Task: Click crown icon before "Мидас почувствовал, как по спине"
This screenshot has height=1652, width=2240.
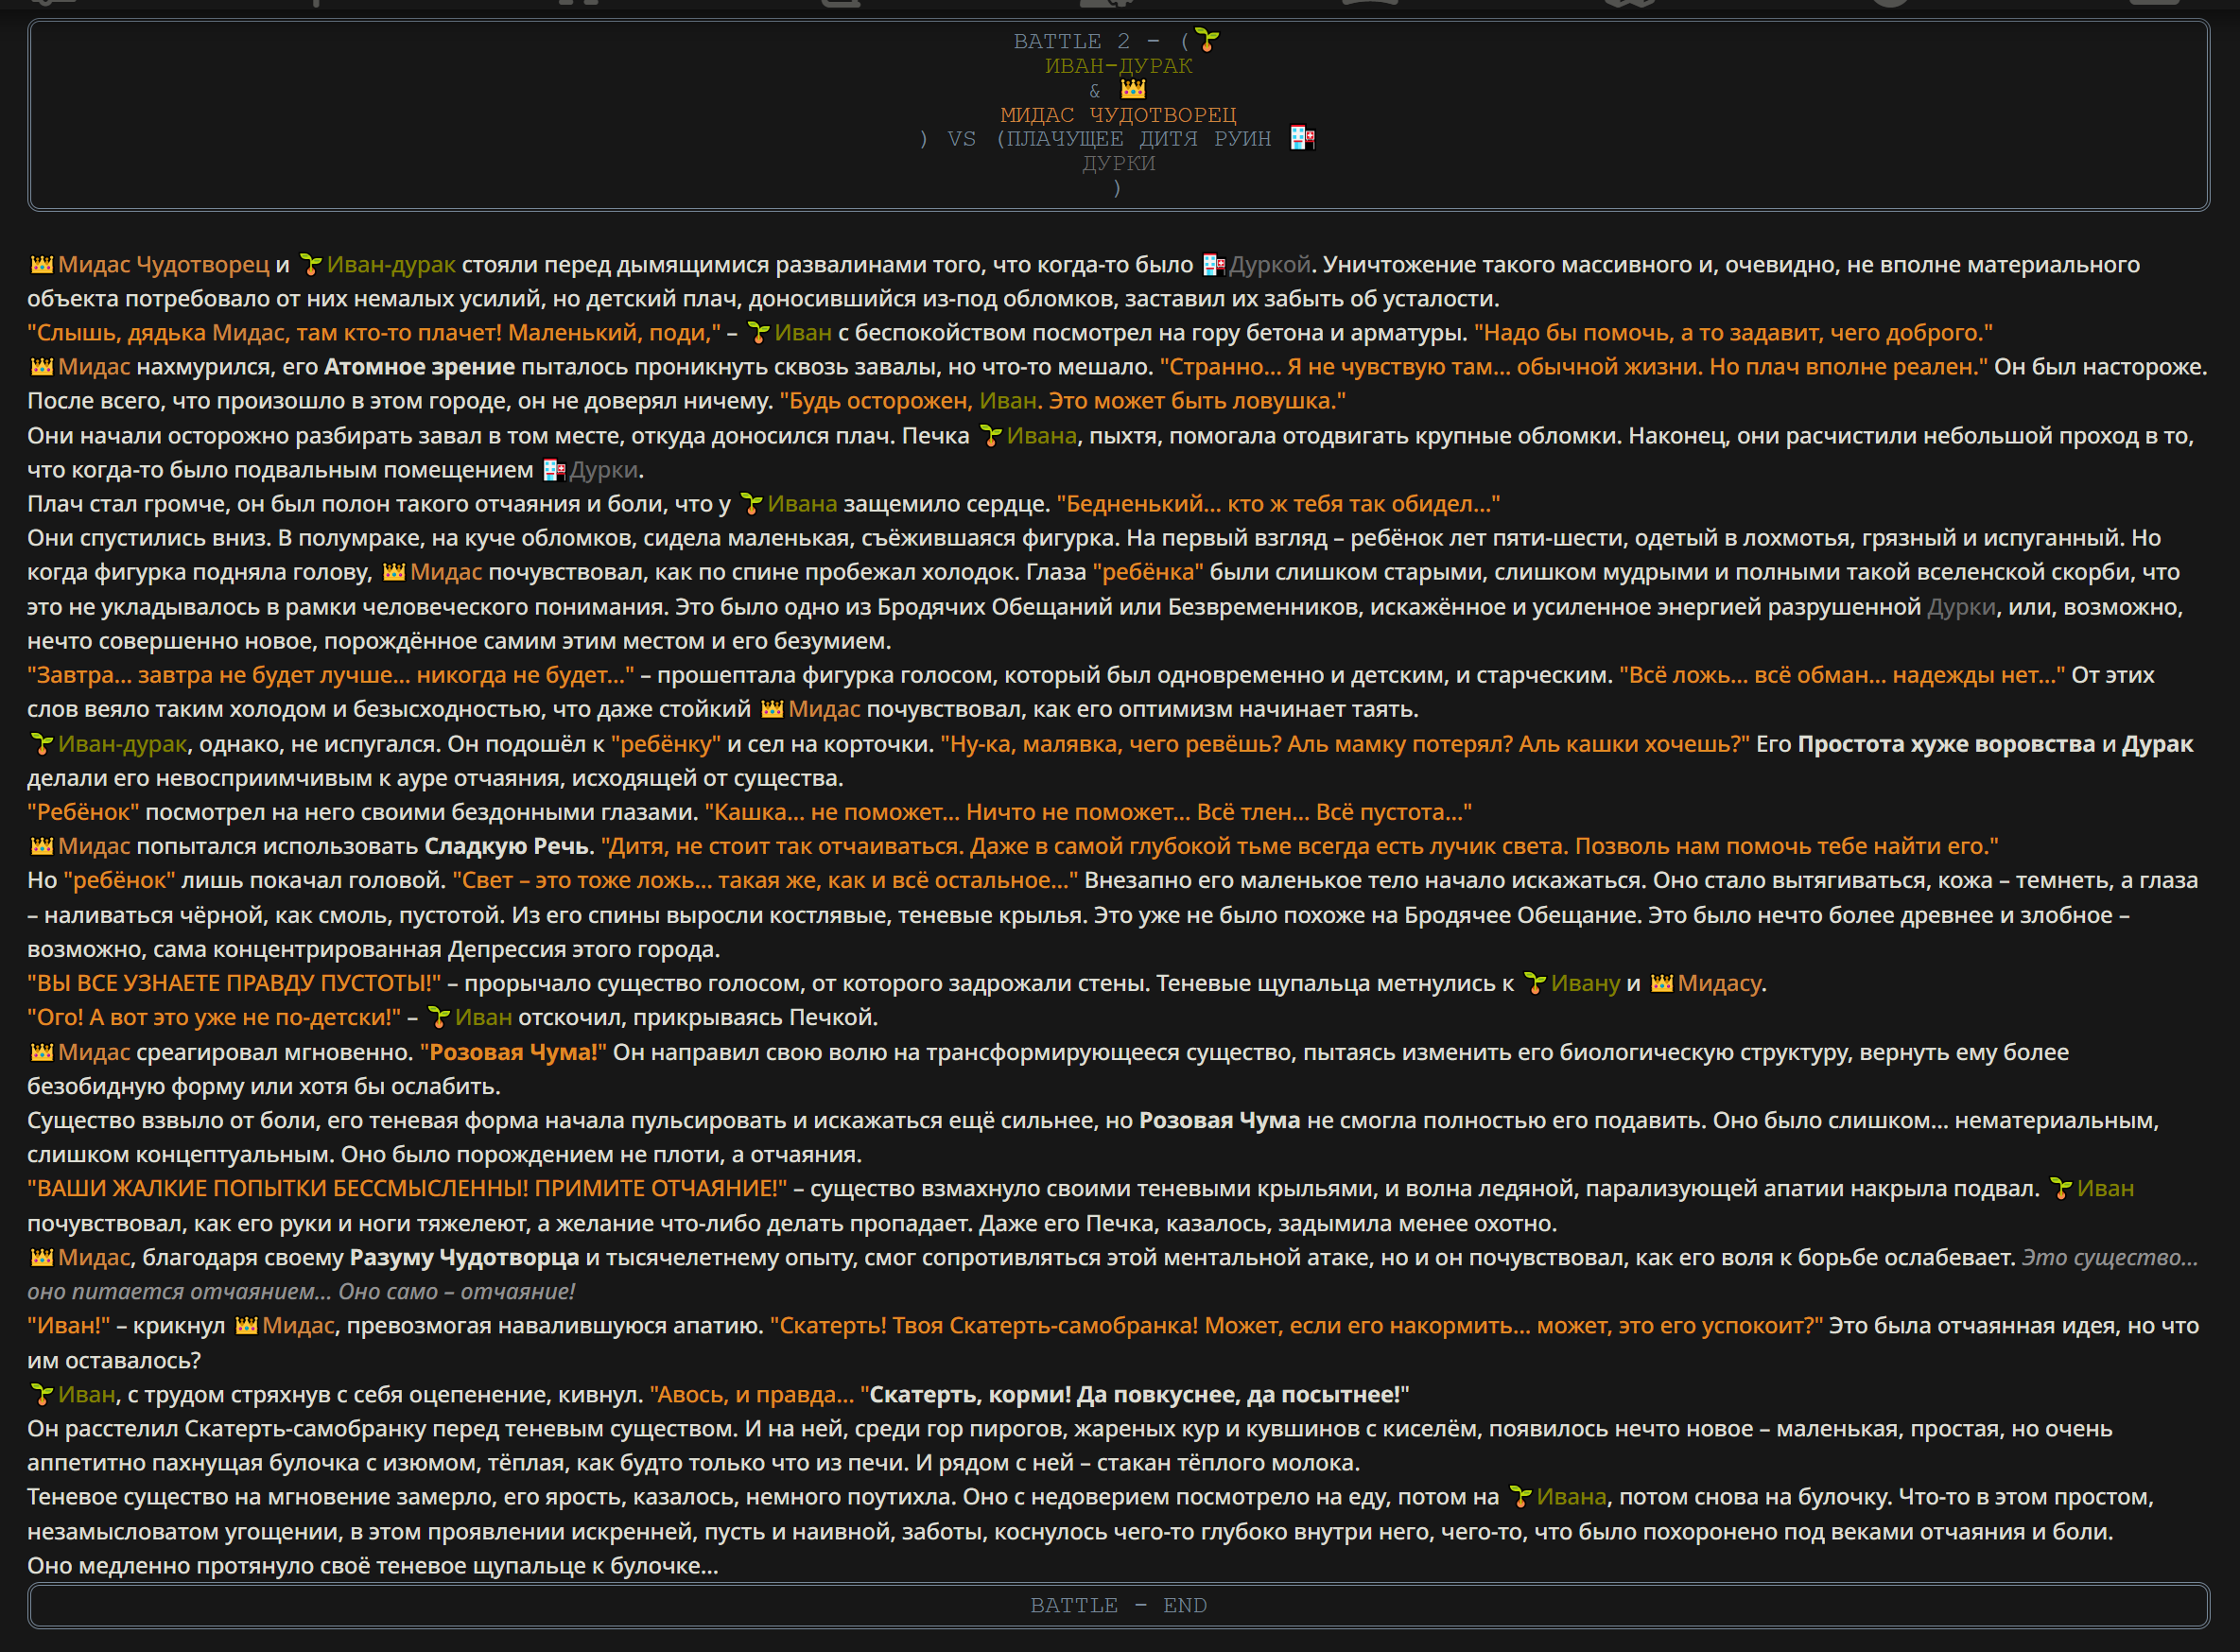Action: [394, 571]
